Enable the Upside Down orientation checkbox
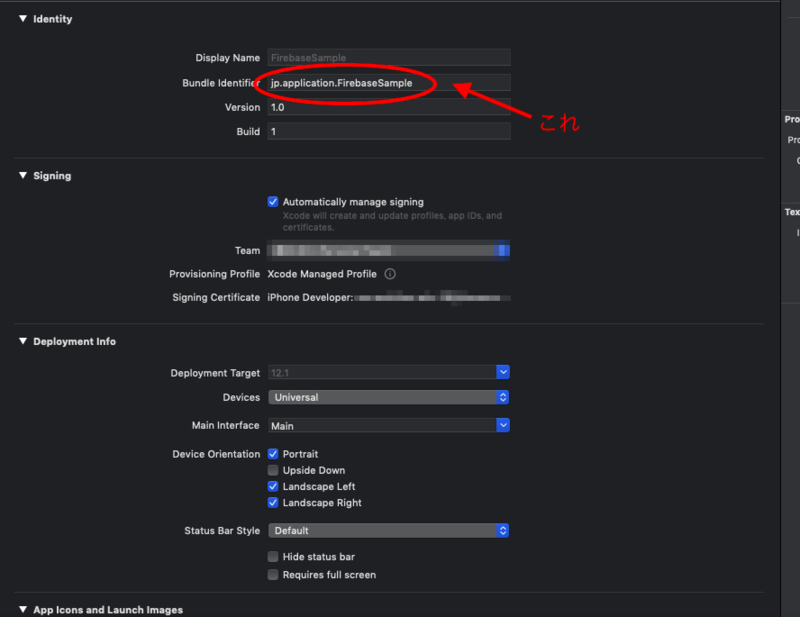Viewport: 800px width, 617px height. click(273, 470)
